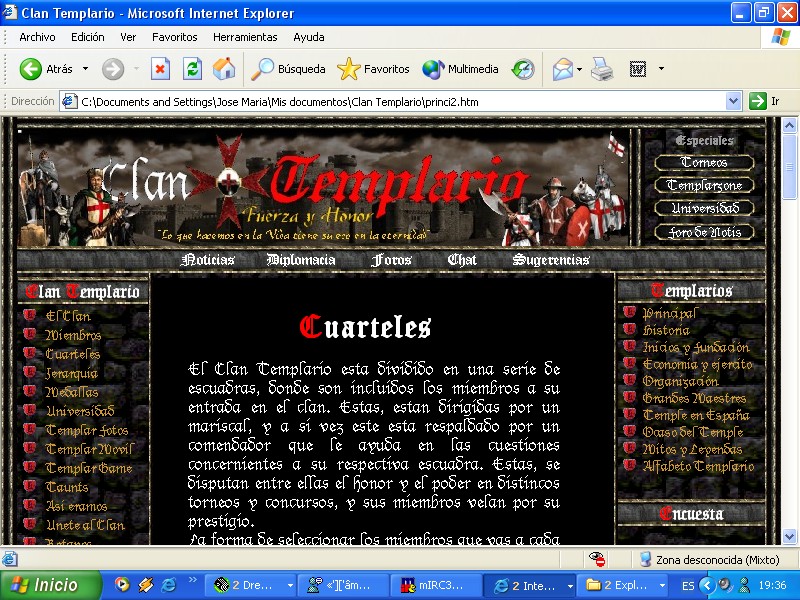Expand the Atrás history dropdown arrow

coord(85,69)
